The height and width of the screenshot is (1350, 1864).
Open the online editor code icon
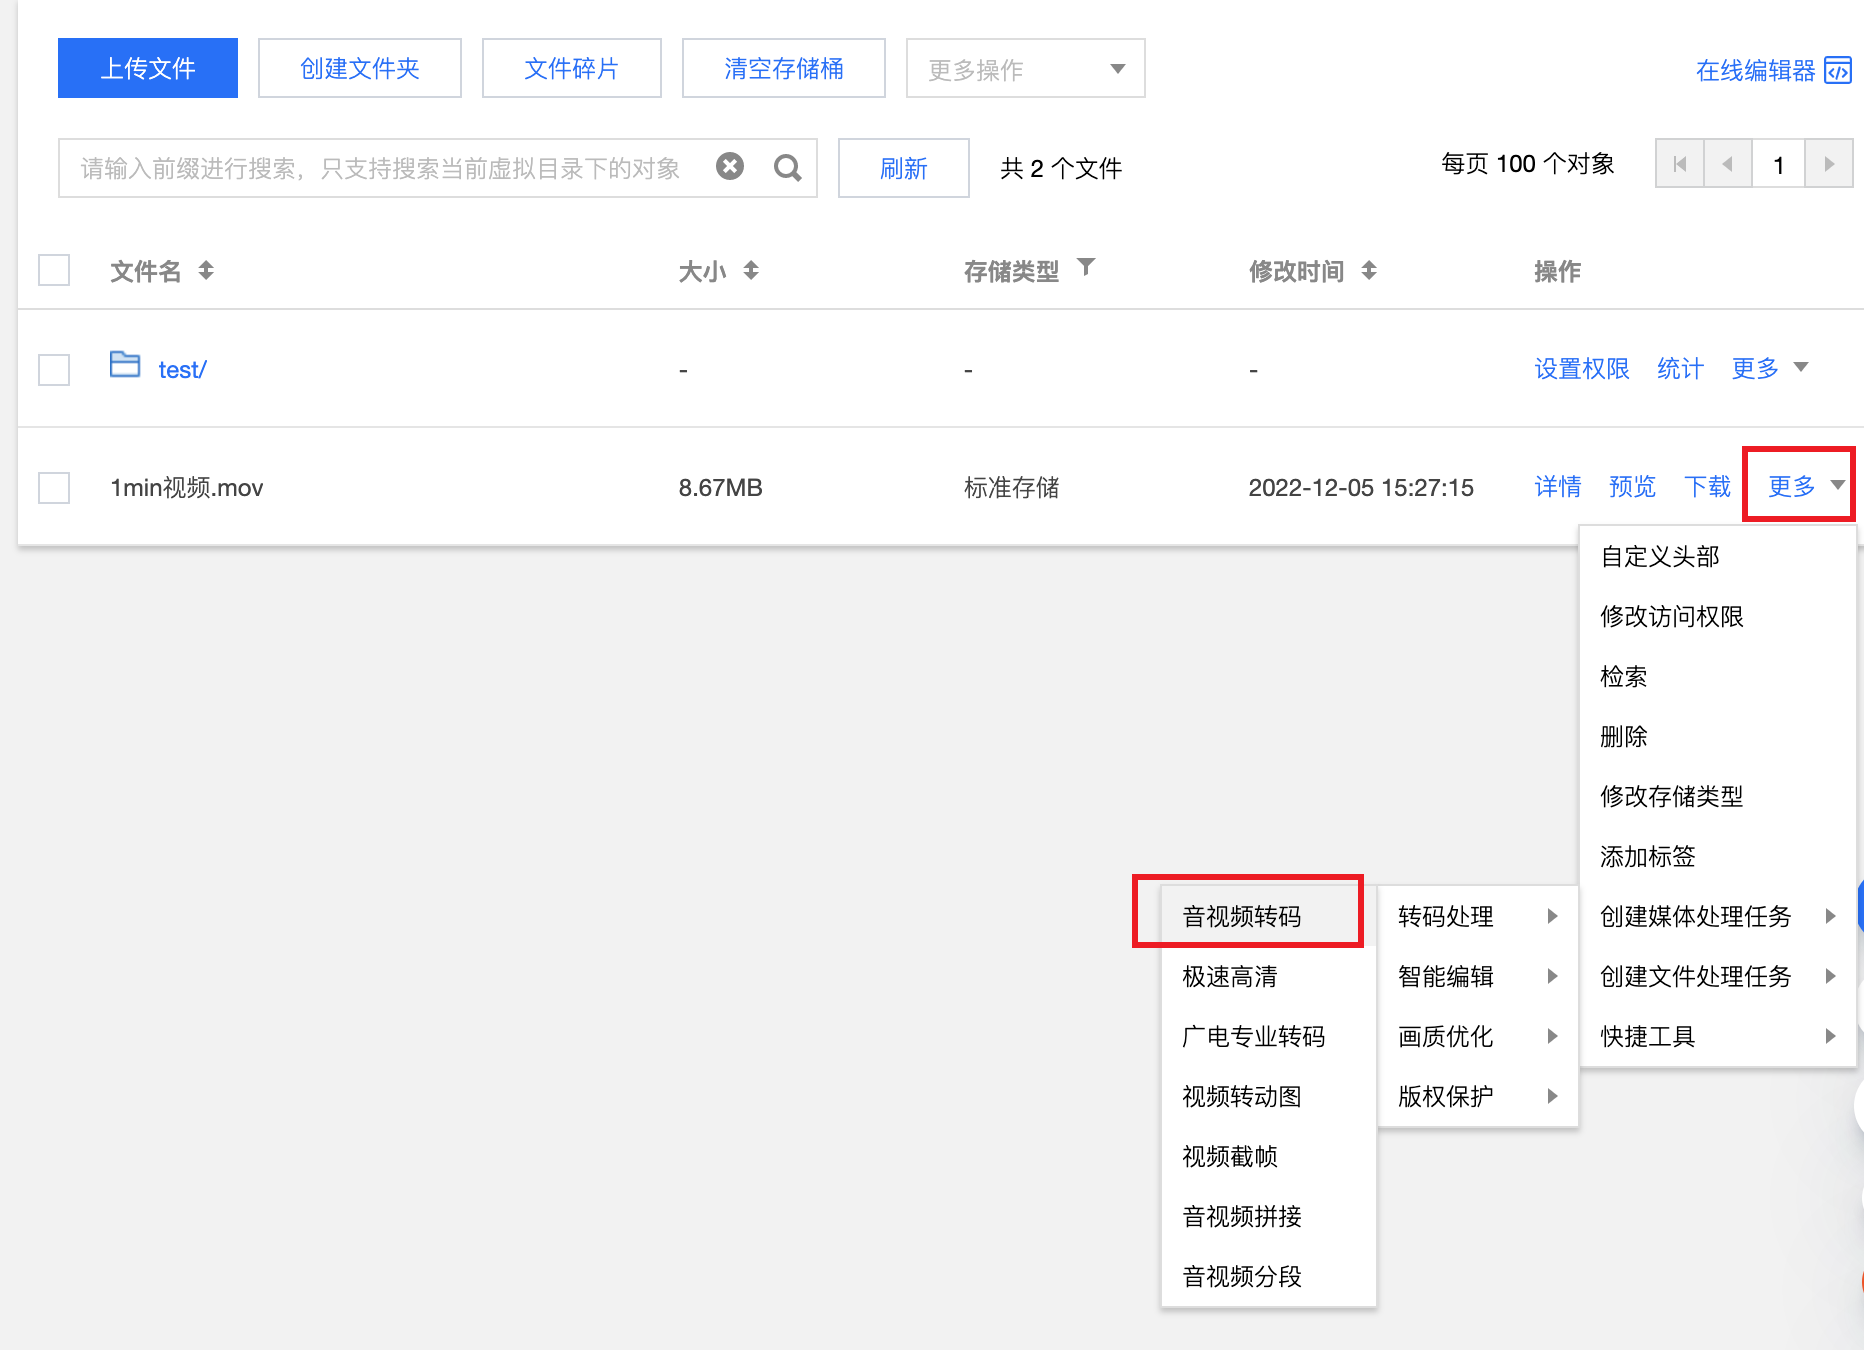click(x=1837, y=71)
